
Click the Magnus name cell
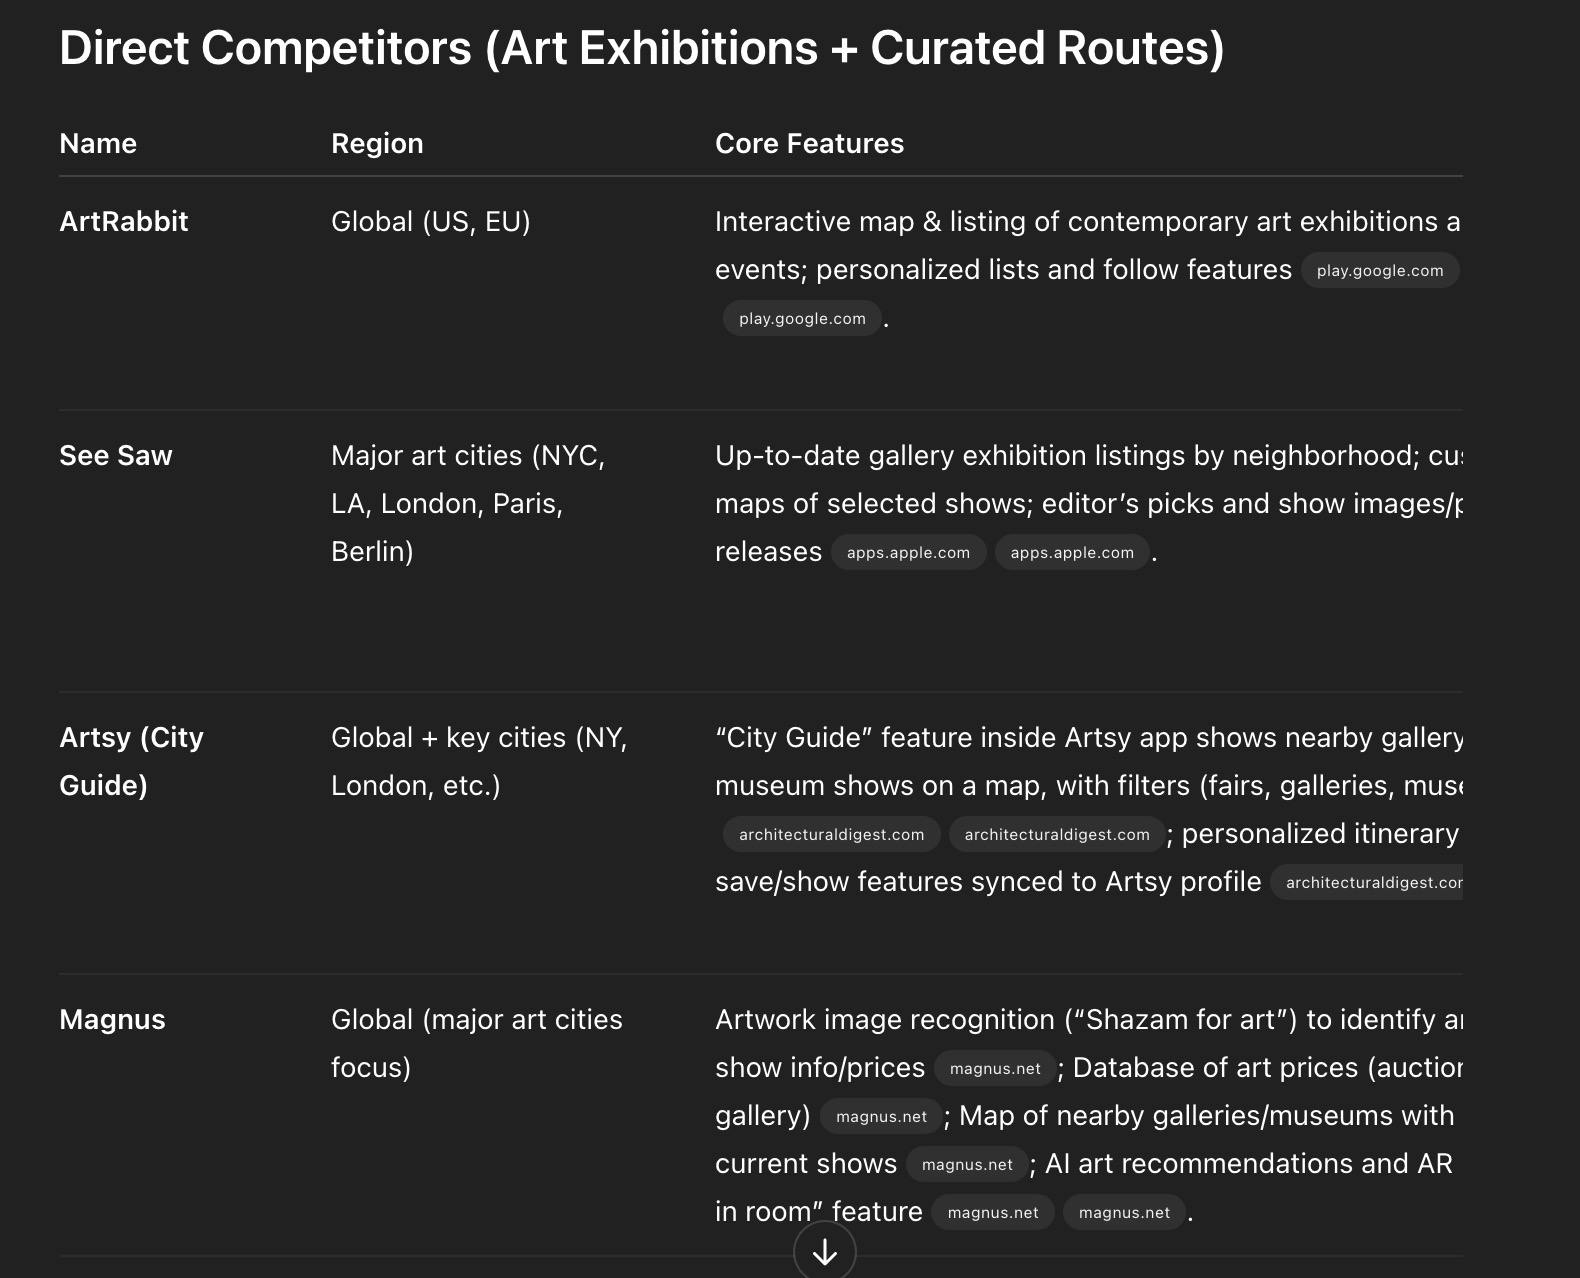coord(112,1019)
